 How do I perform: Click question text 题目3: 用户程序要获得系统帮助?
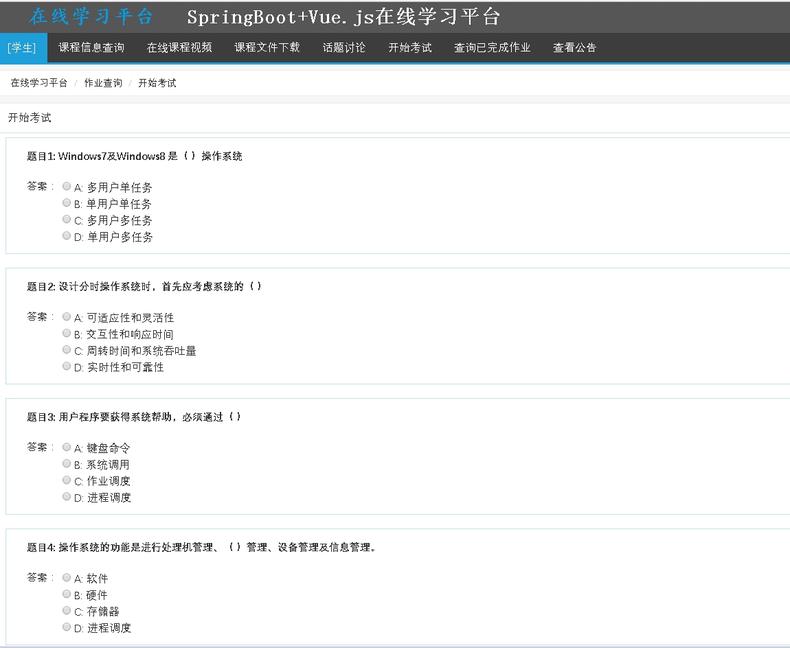[x=134, y=417]
